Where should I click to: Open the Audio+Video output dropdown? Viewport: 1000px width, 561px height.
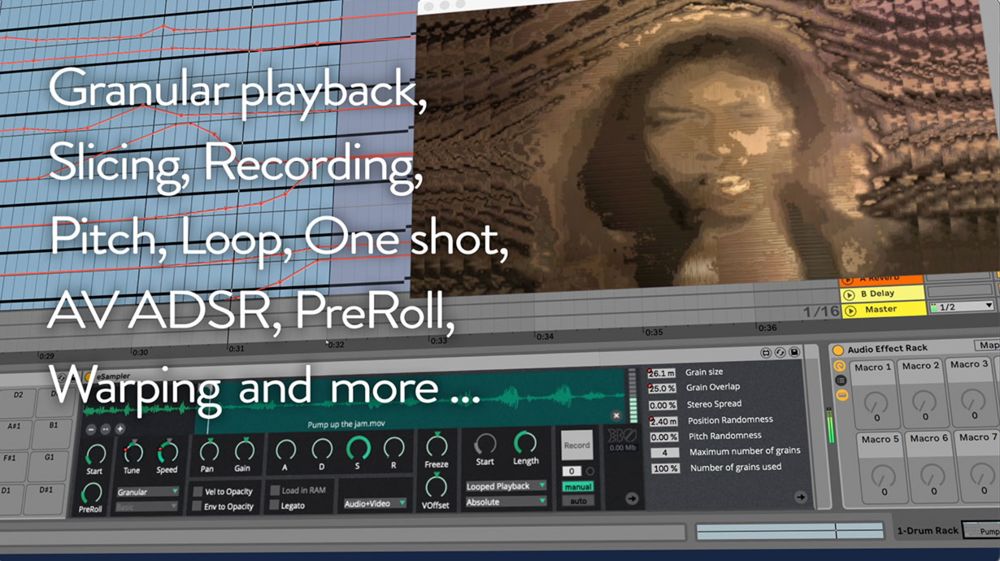[374, 503]
